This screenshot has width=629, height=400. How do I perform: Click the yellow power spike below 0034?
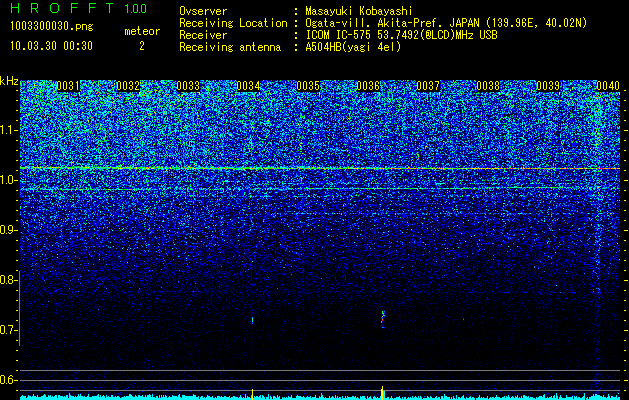(252, 393)
